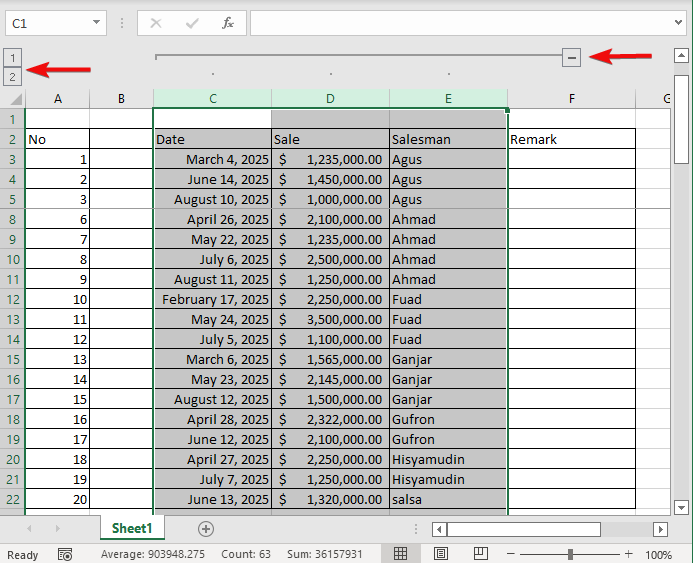This screenshot has width=693, height=563.
Task: Open zoom dialog via 100% label
Action: click(x=658, y=555)
